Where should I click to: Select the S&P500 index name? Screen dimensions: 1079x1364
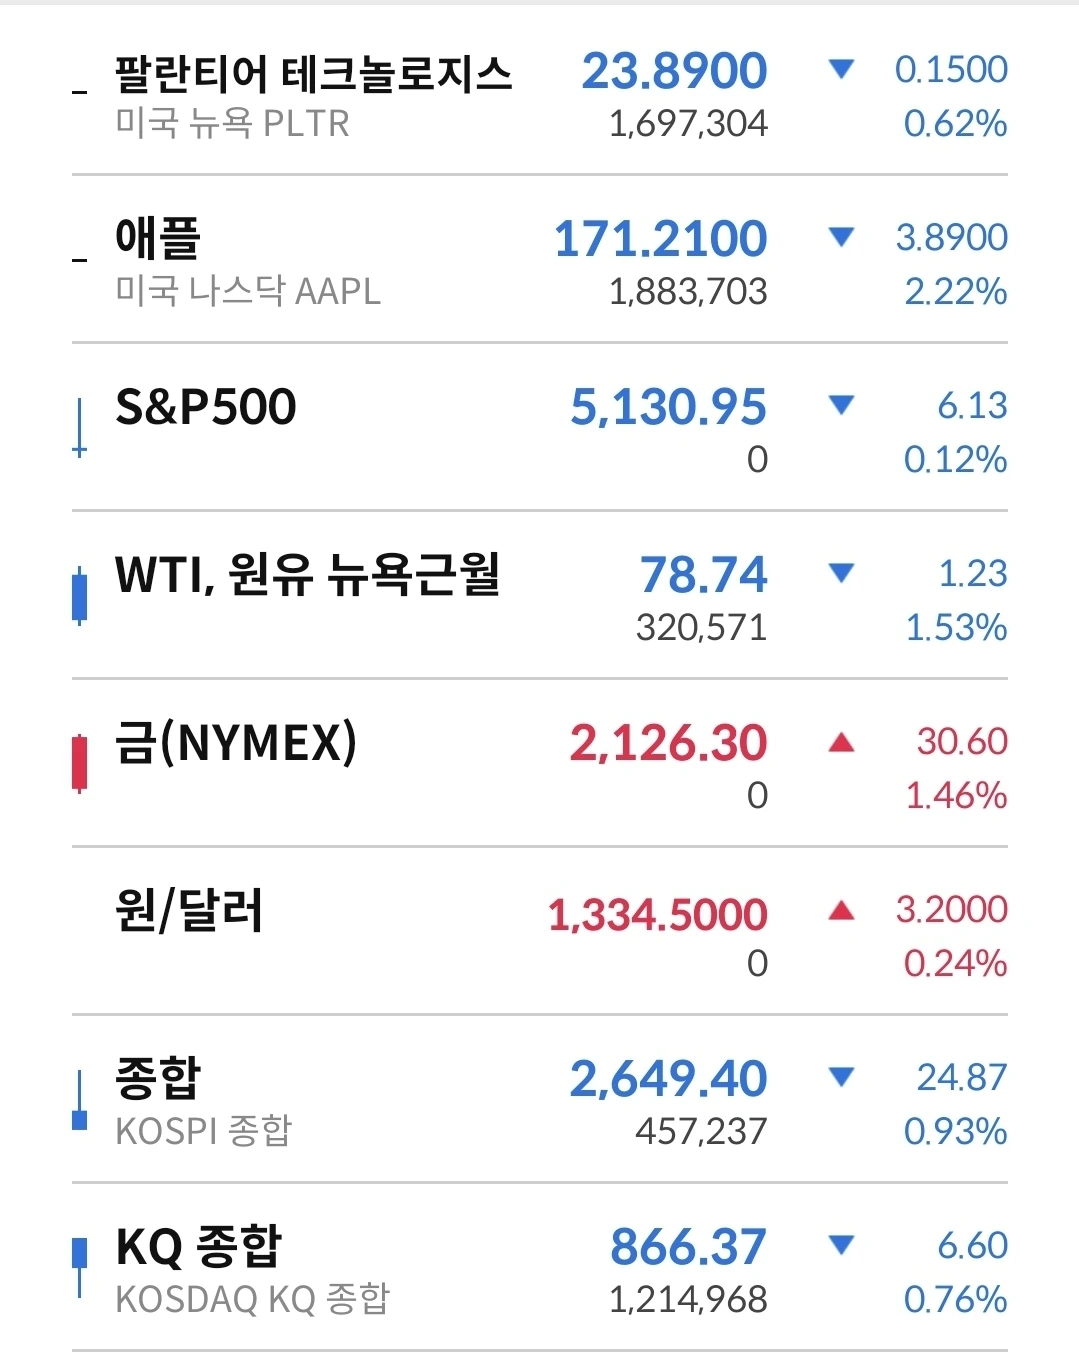[x=206, y=406]
